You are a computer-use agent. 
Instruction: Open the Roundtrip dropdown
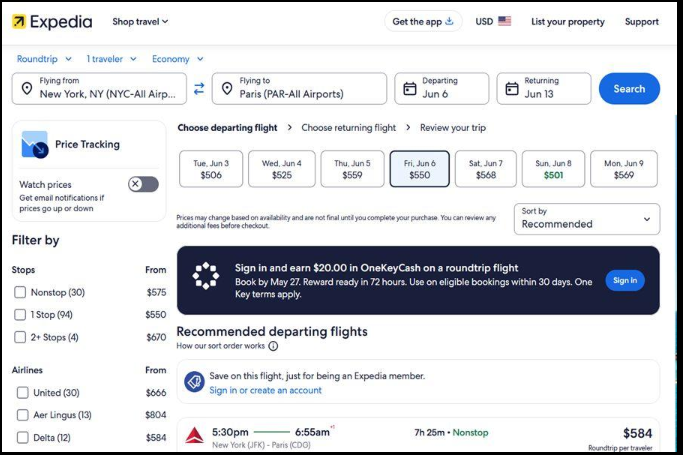(44, 59)
